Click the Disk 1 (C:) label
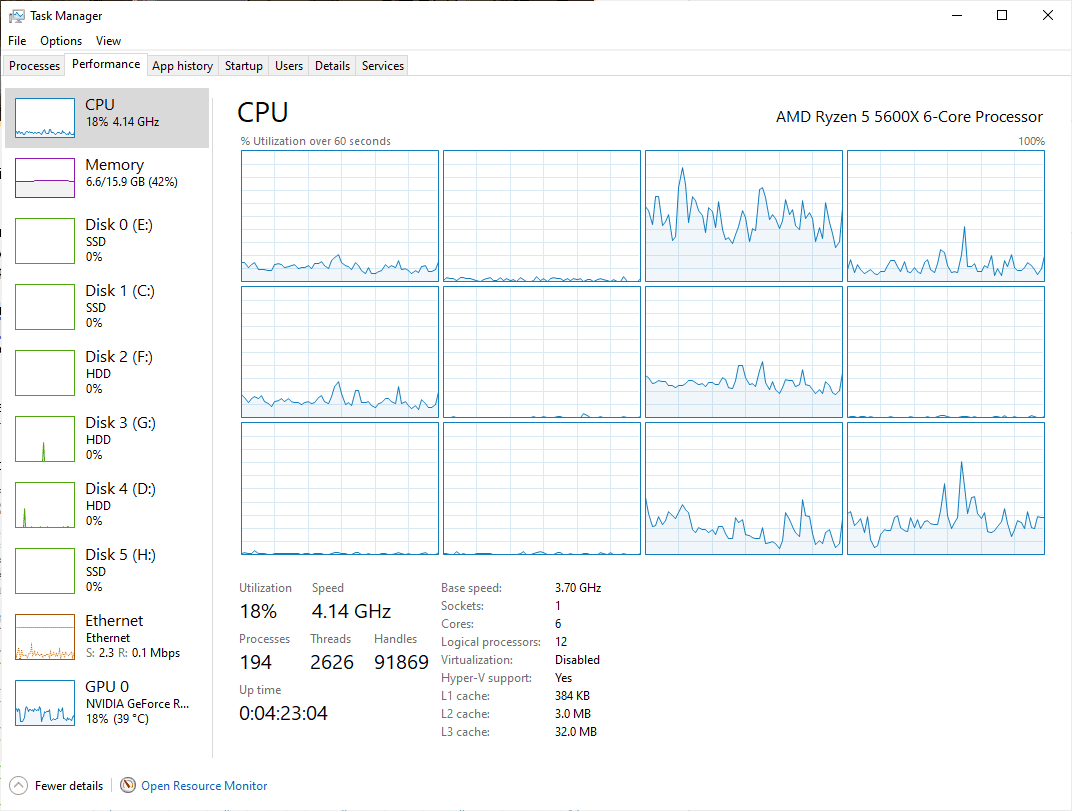 tap(120, 291)
